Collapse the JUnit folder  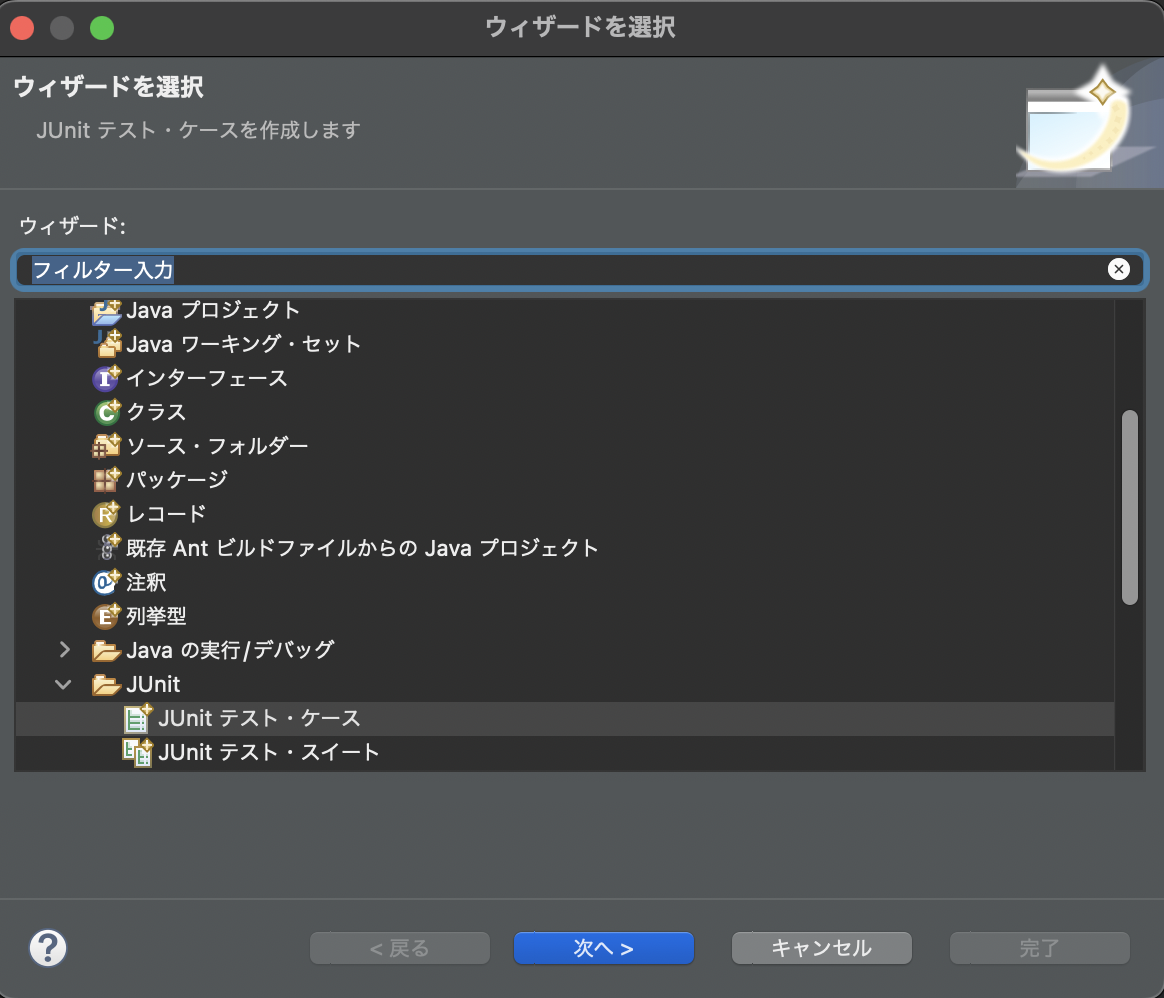pyautogui.click(x=64, y=685)
